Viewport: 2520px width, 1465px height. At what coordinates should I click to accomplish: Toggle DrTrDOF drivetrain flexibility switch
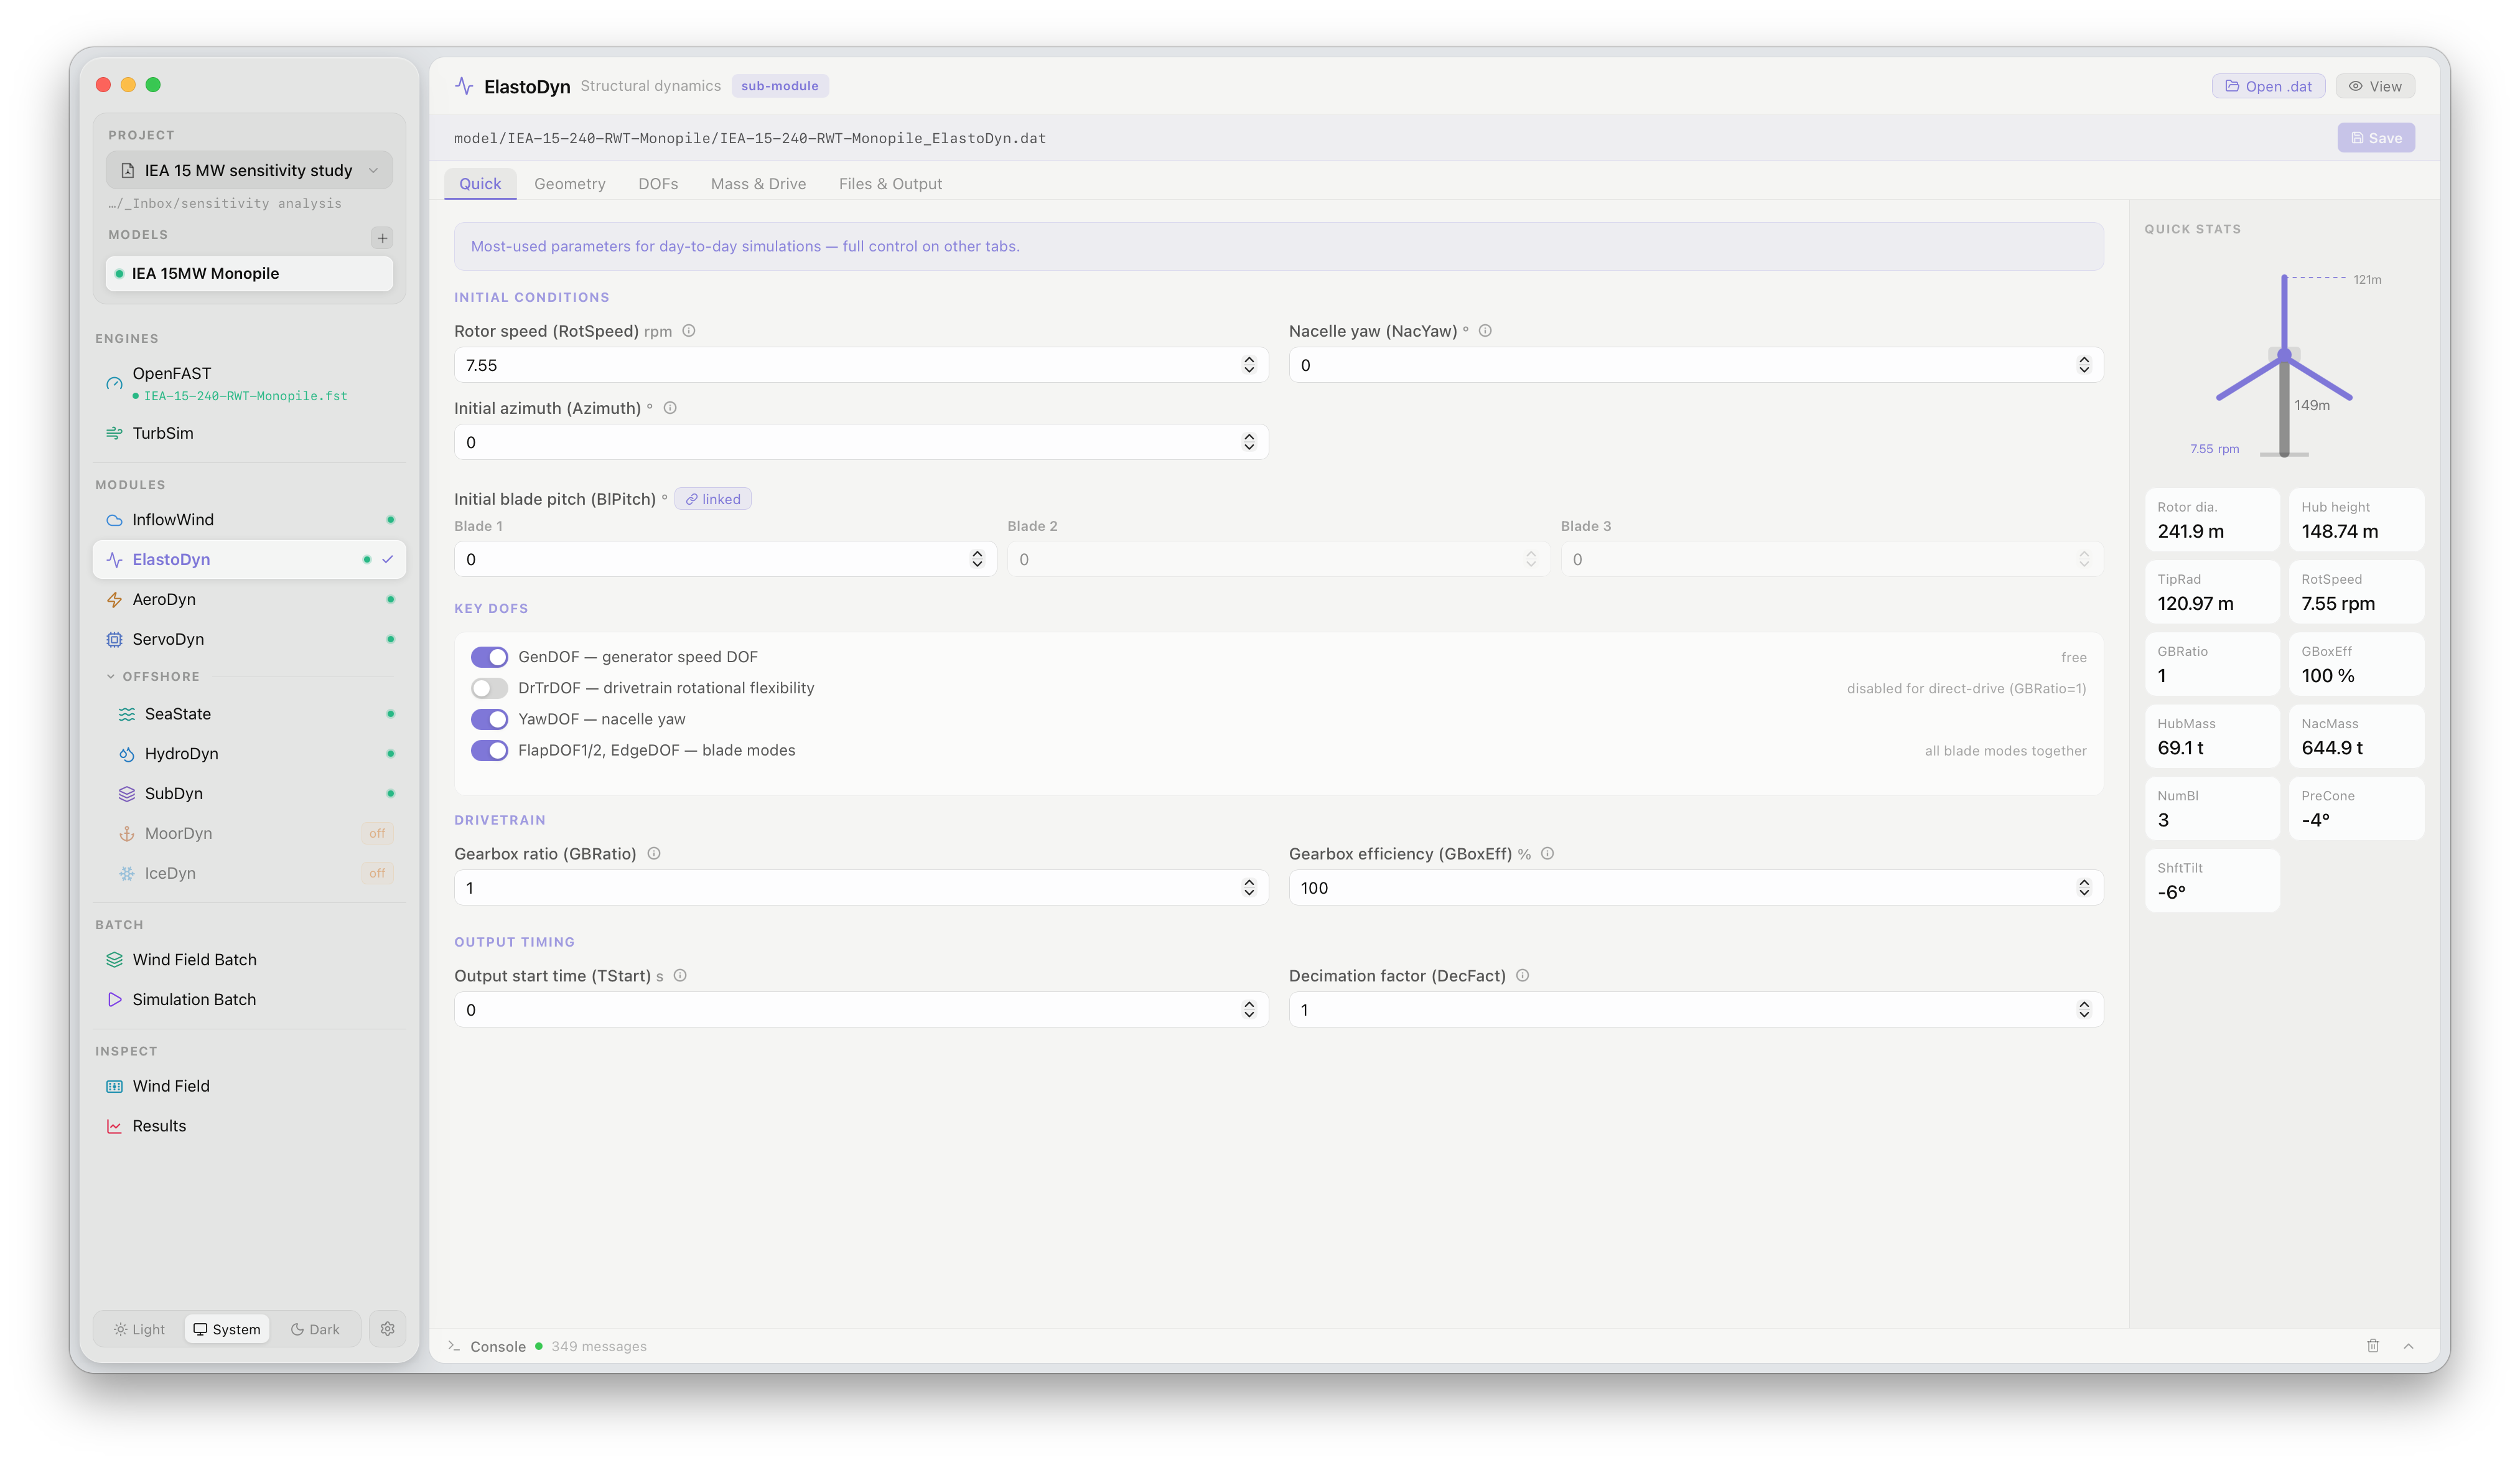[489, 688]
